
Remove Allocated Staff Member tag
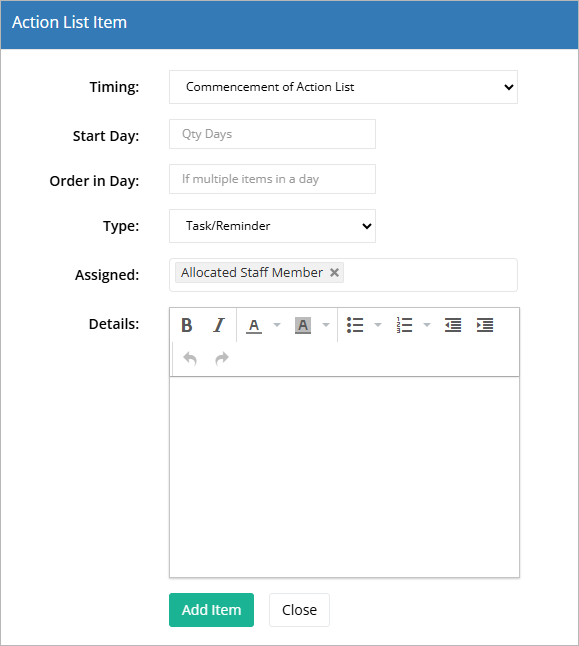(x=335, y=272)
